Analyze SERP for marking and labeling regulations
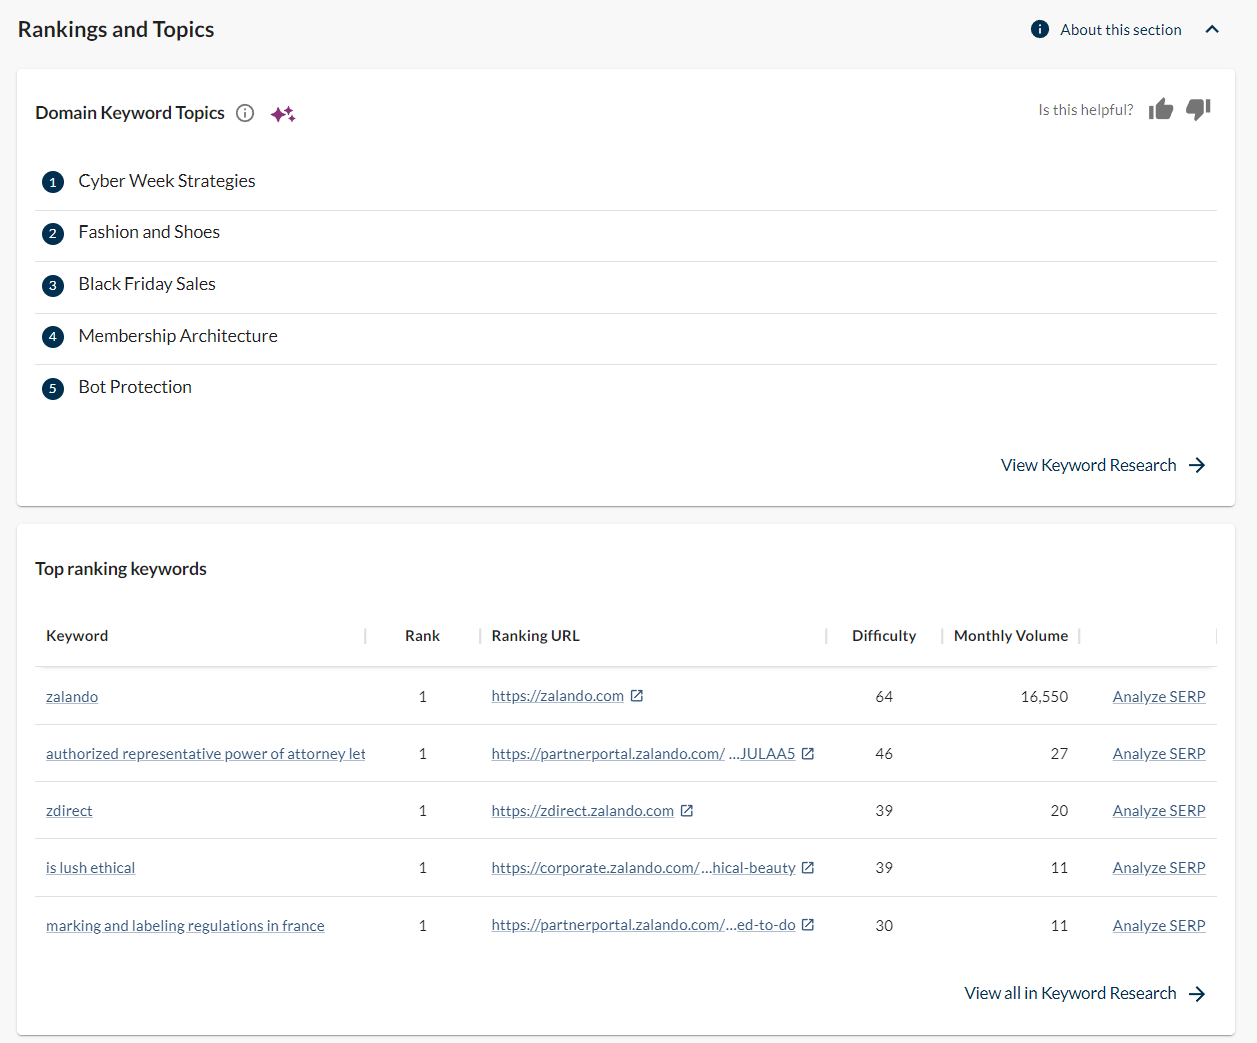Viewport: 1257px width, 1043px height. tap(1159, 926)
